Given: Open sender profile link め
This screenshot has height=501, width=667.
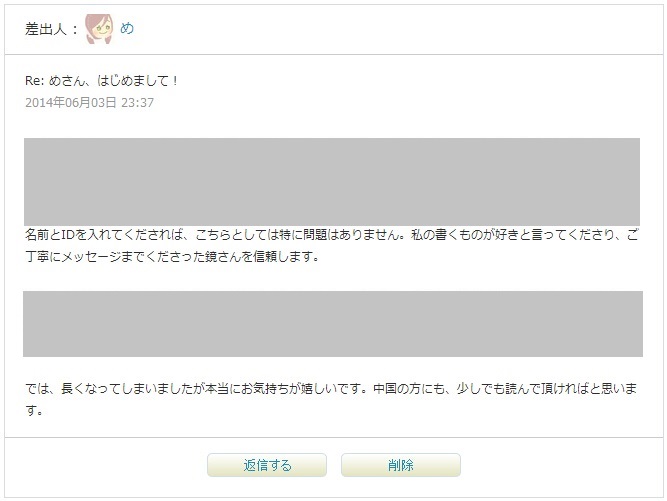Looking at the screenshot, I should (x=127, y=28).
